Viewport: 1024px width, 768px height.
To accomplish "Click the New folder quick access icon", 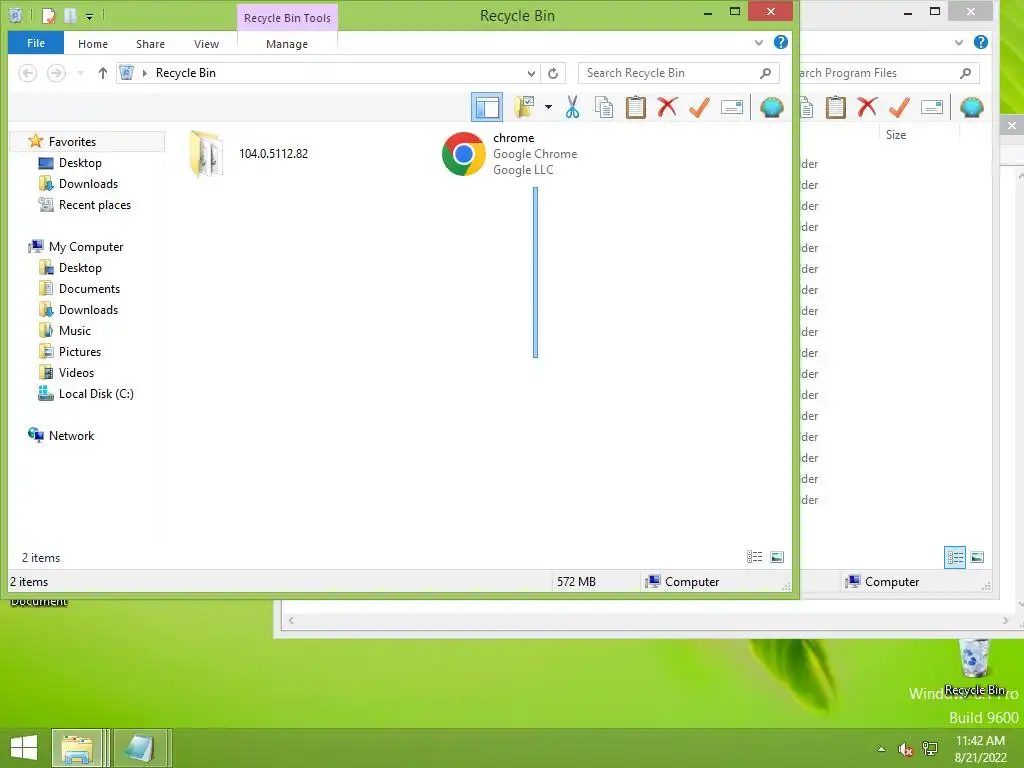I will 70,15.
